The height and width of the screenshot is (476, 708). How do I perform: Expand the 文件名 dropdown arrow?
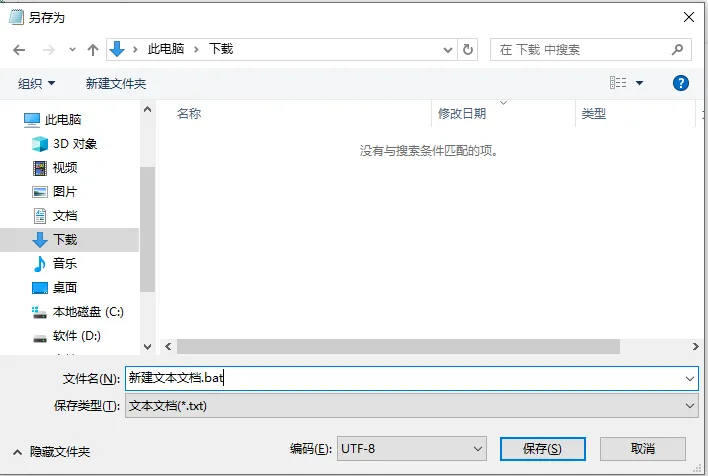click(690, 378)
